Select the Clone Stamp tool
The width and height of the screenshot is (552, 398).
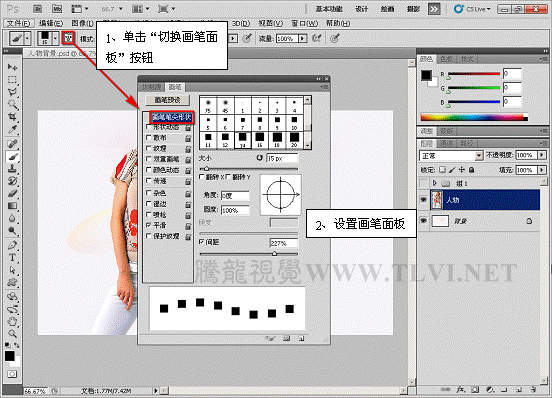click(x=12, y=169)
